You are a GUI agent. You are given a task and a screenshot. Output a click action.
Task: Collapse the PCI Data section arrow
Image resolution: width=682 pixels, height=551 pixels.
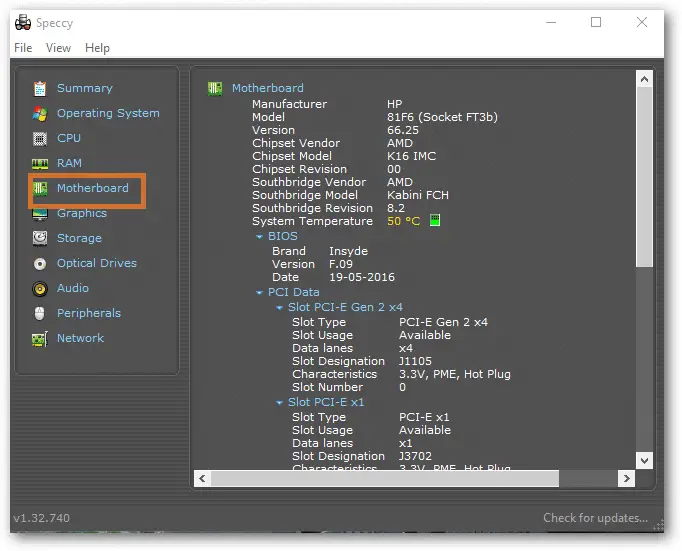coord(259,293)
